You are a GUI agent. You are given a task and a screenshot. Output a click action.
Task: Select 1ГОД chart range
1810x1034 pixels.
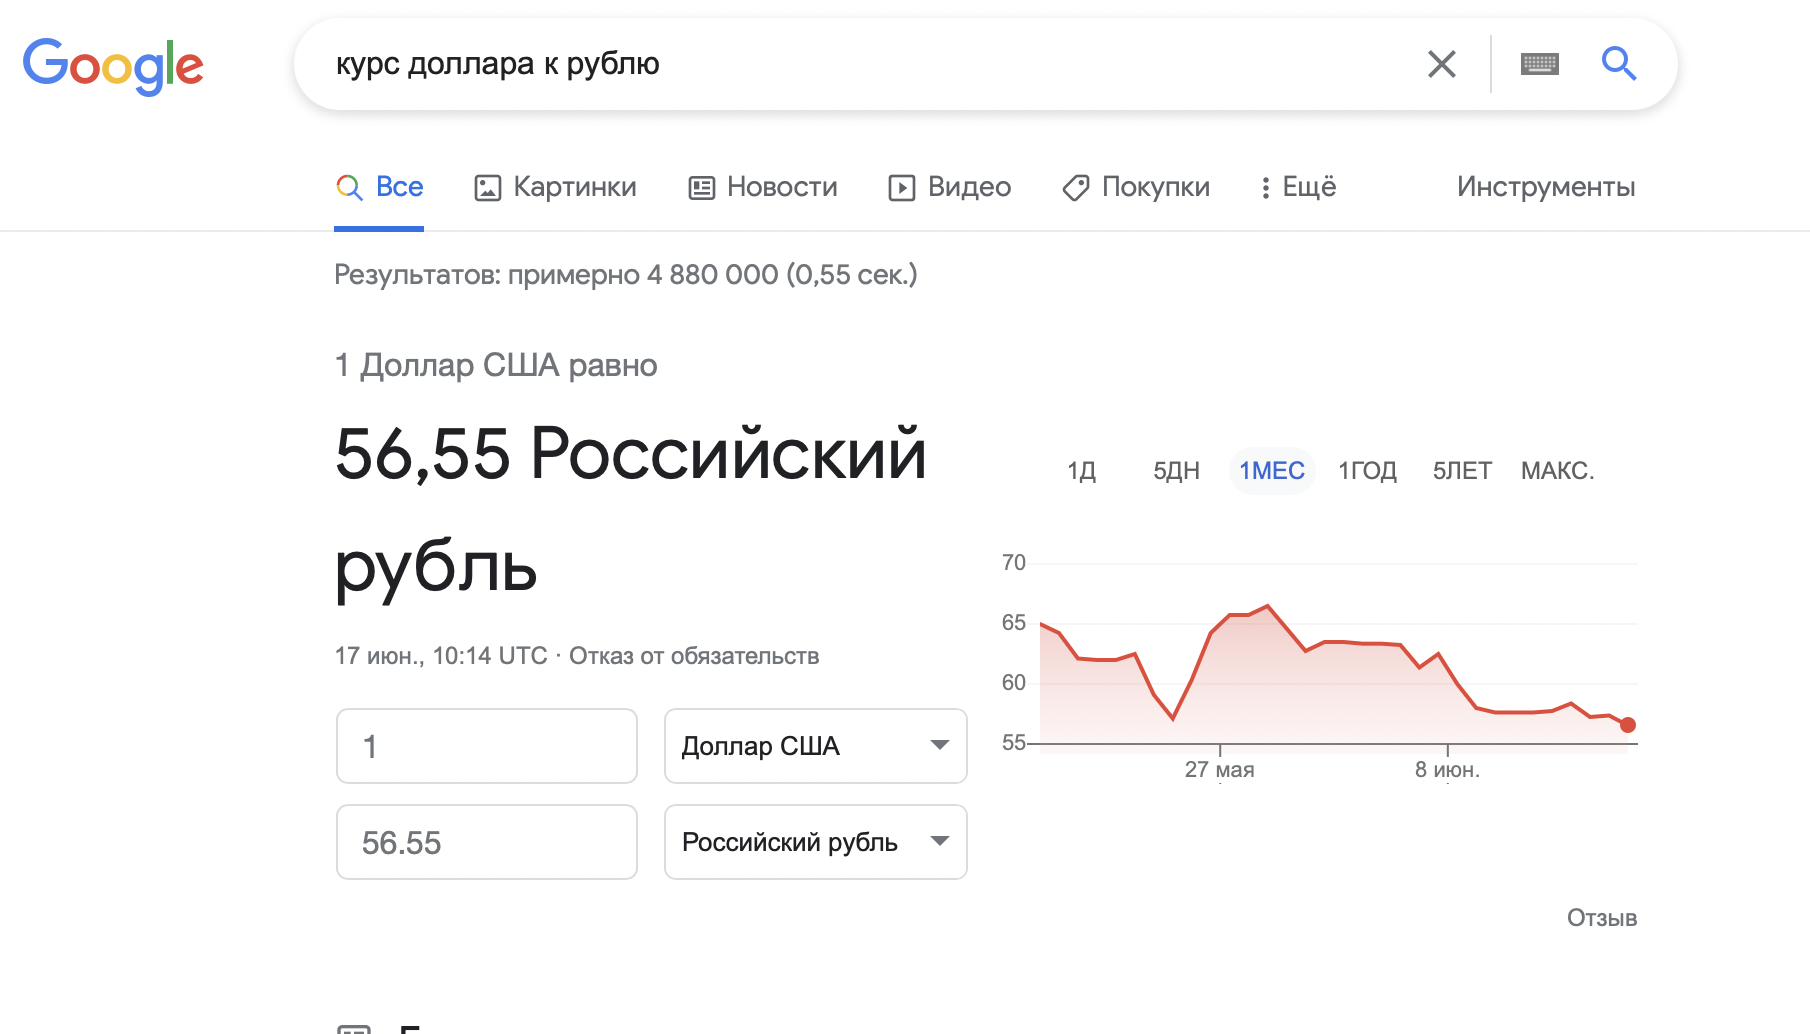point(1367,471)
